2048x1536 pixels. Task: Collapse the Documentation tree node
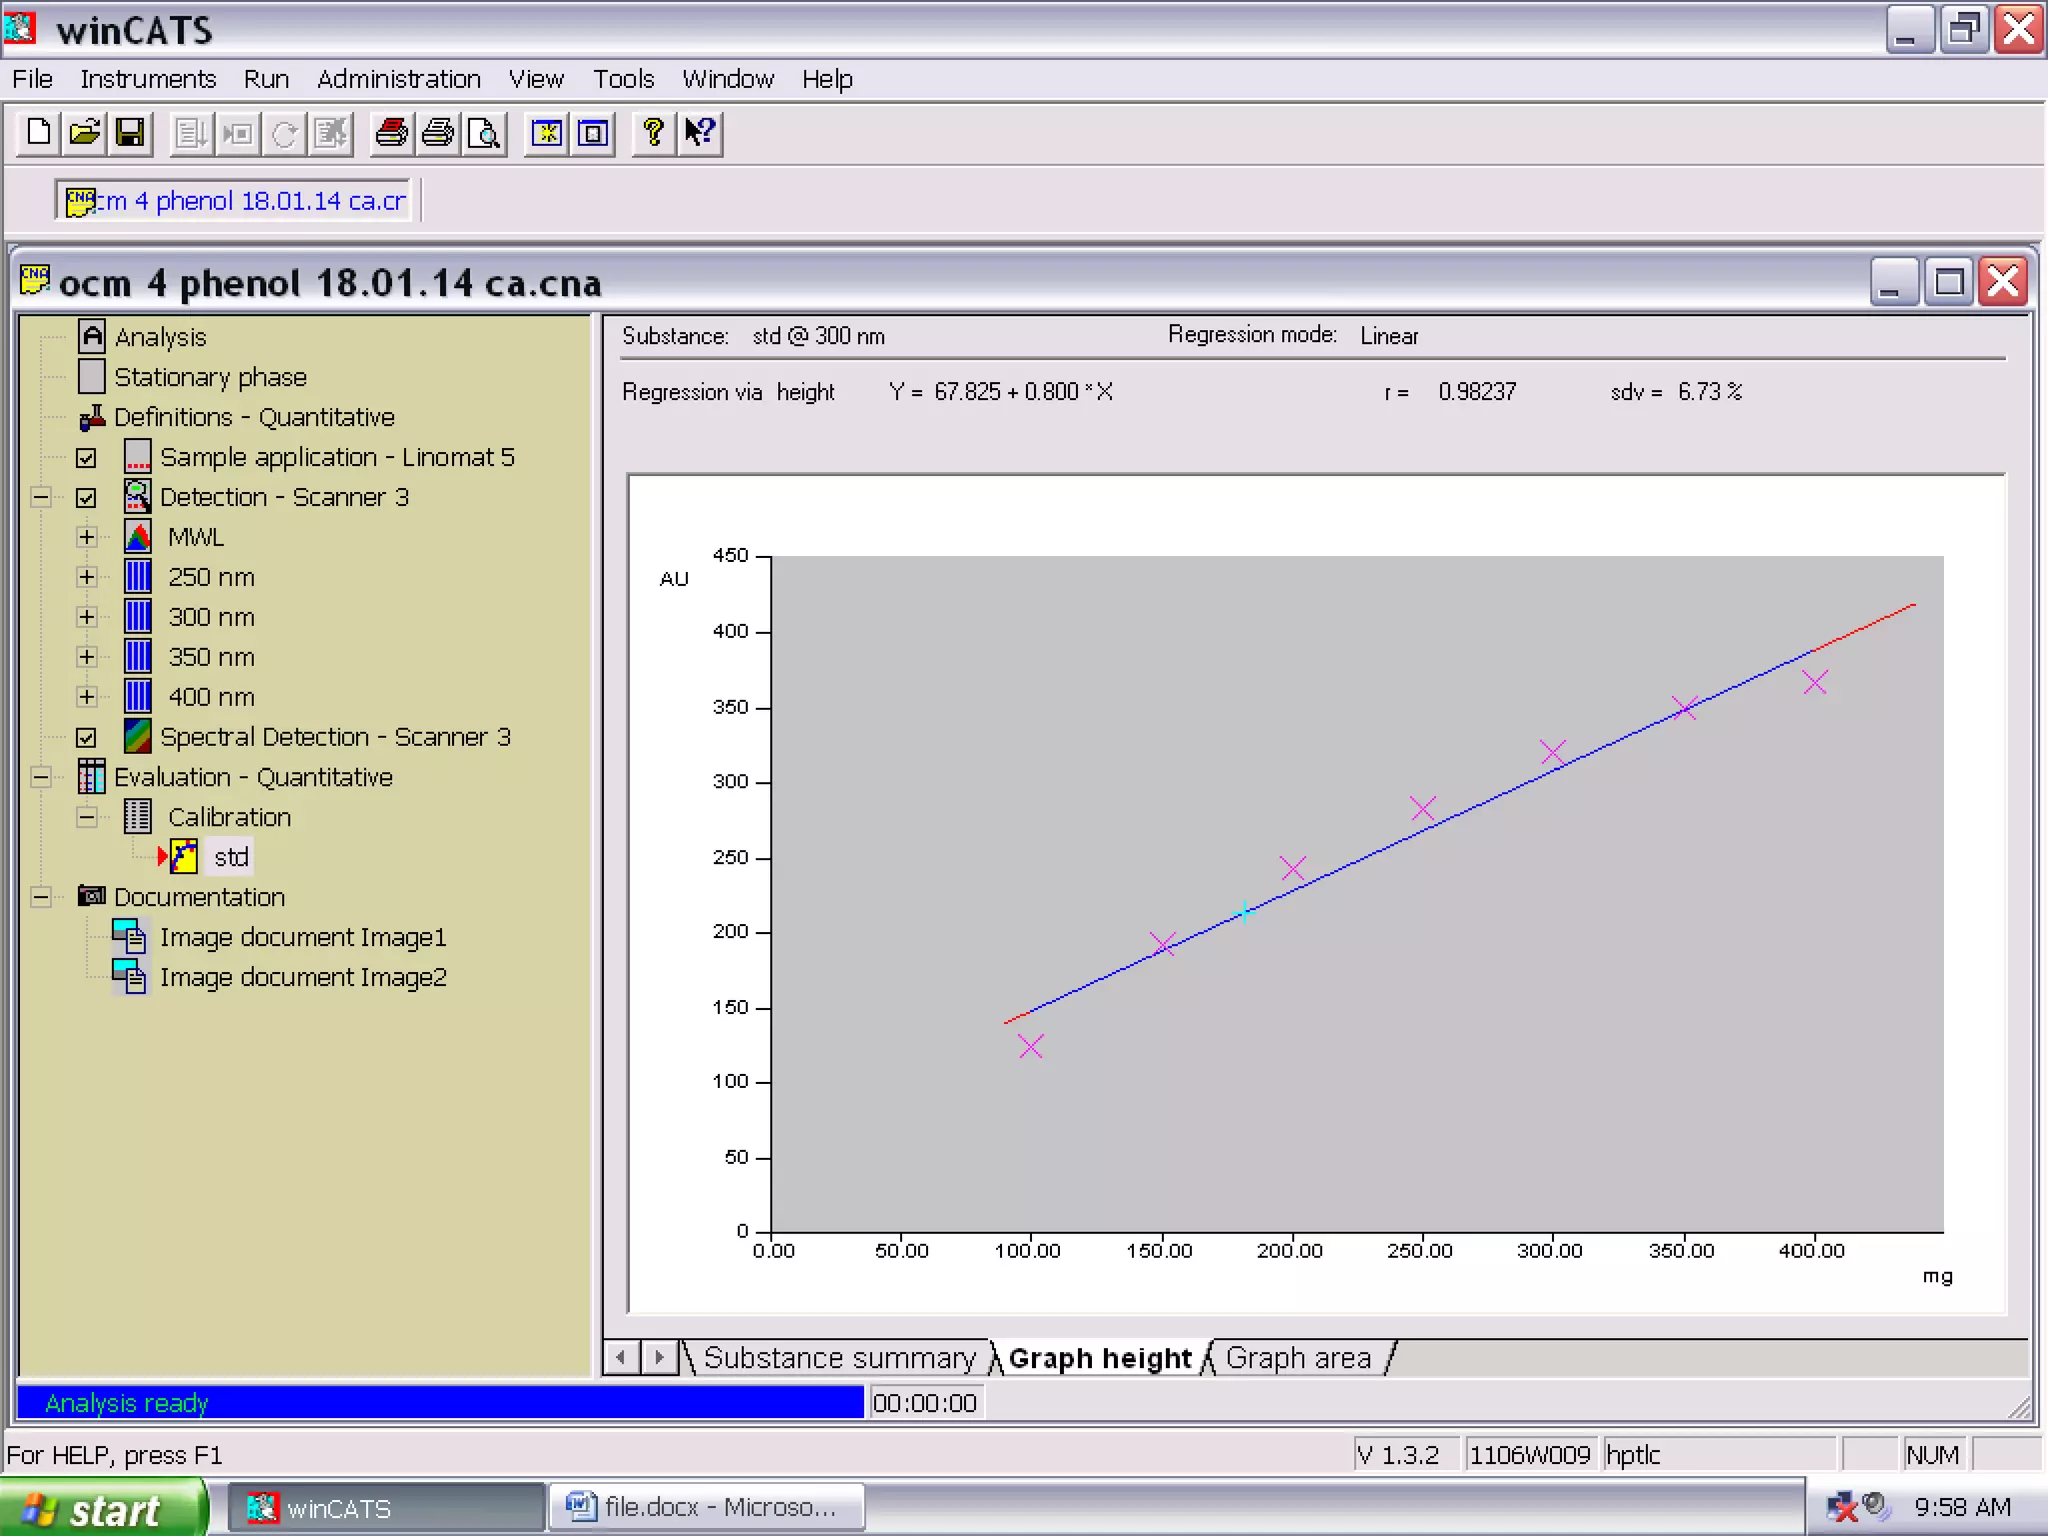point(41,897)
